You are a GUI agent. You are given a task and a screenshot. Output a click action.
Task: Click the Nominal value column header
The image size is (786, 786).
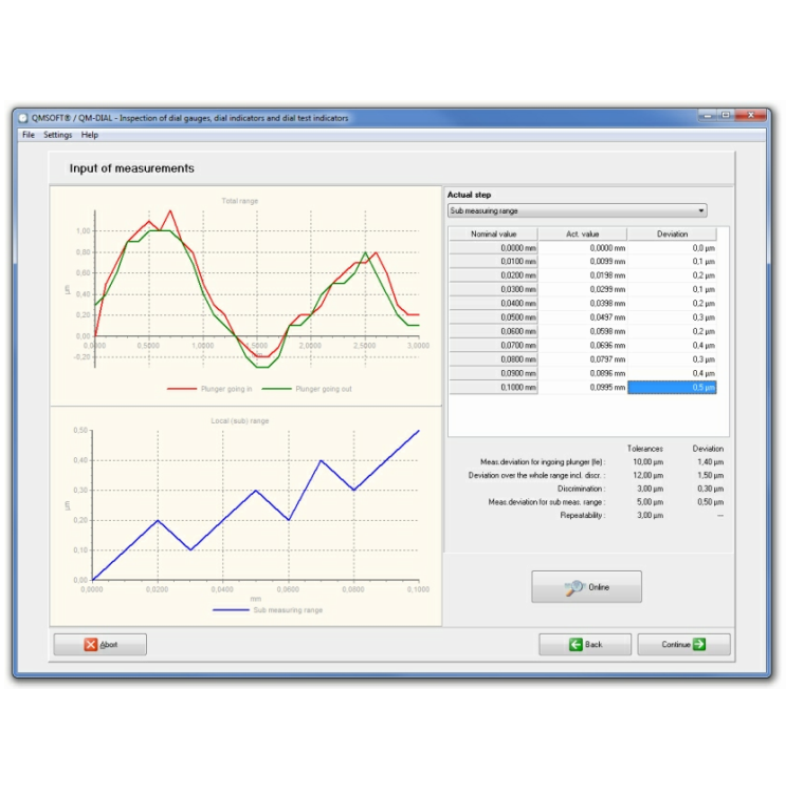click(x=493, y=234)
